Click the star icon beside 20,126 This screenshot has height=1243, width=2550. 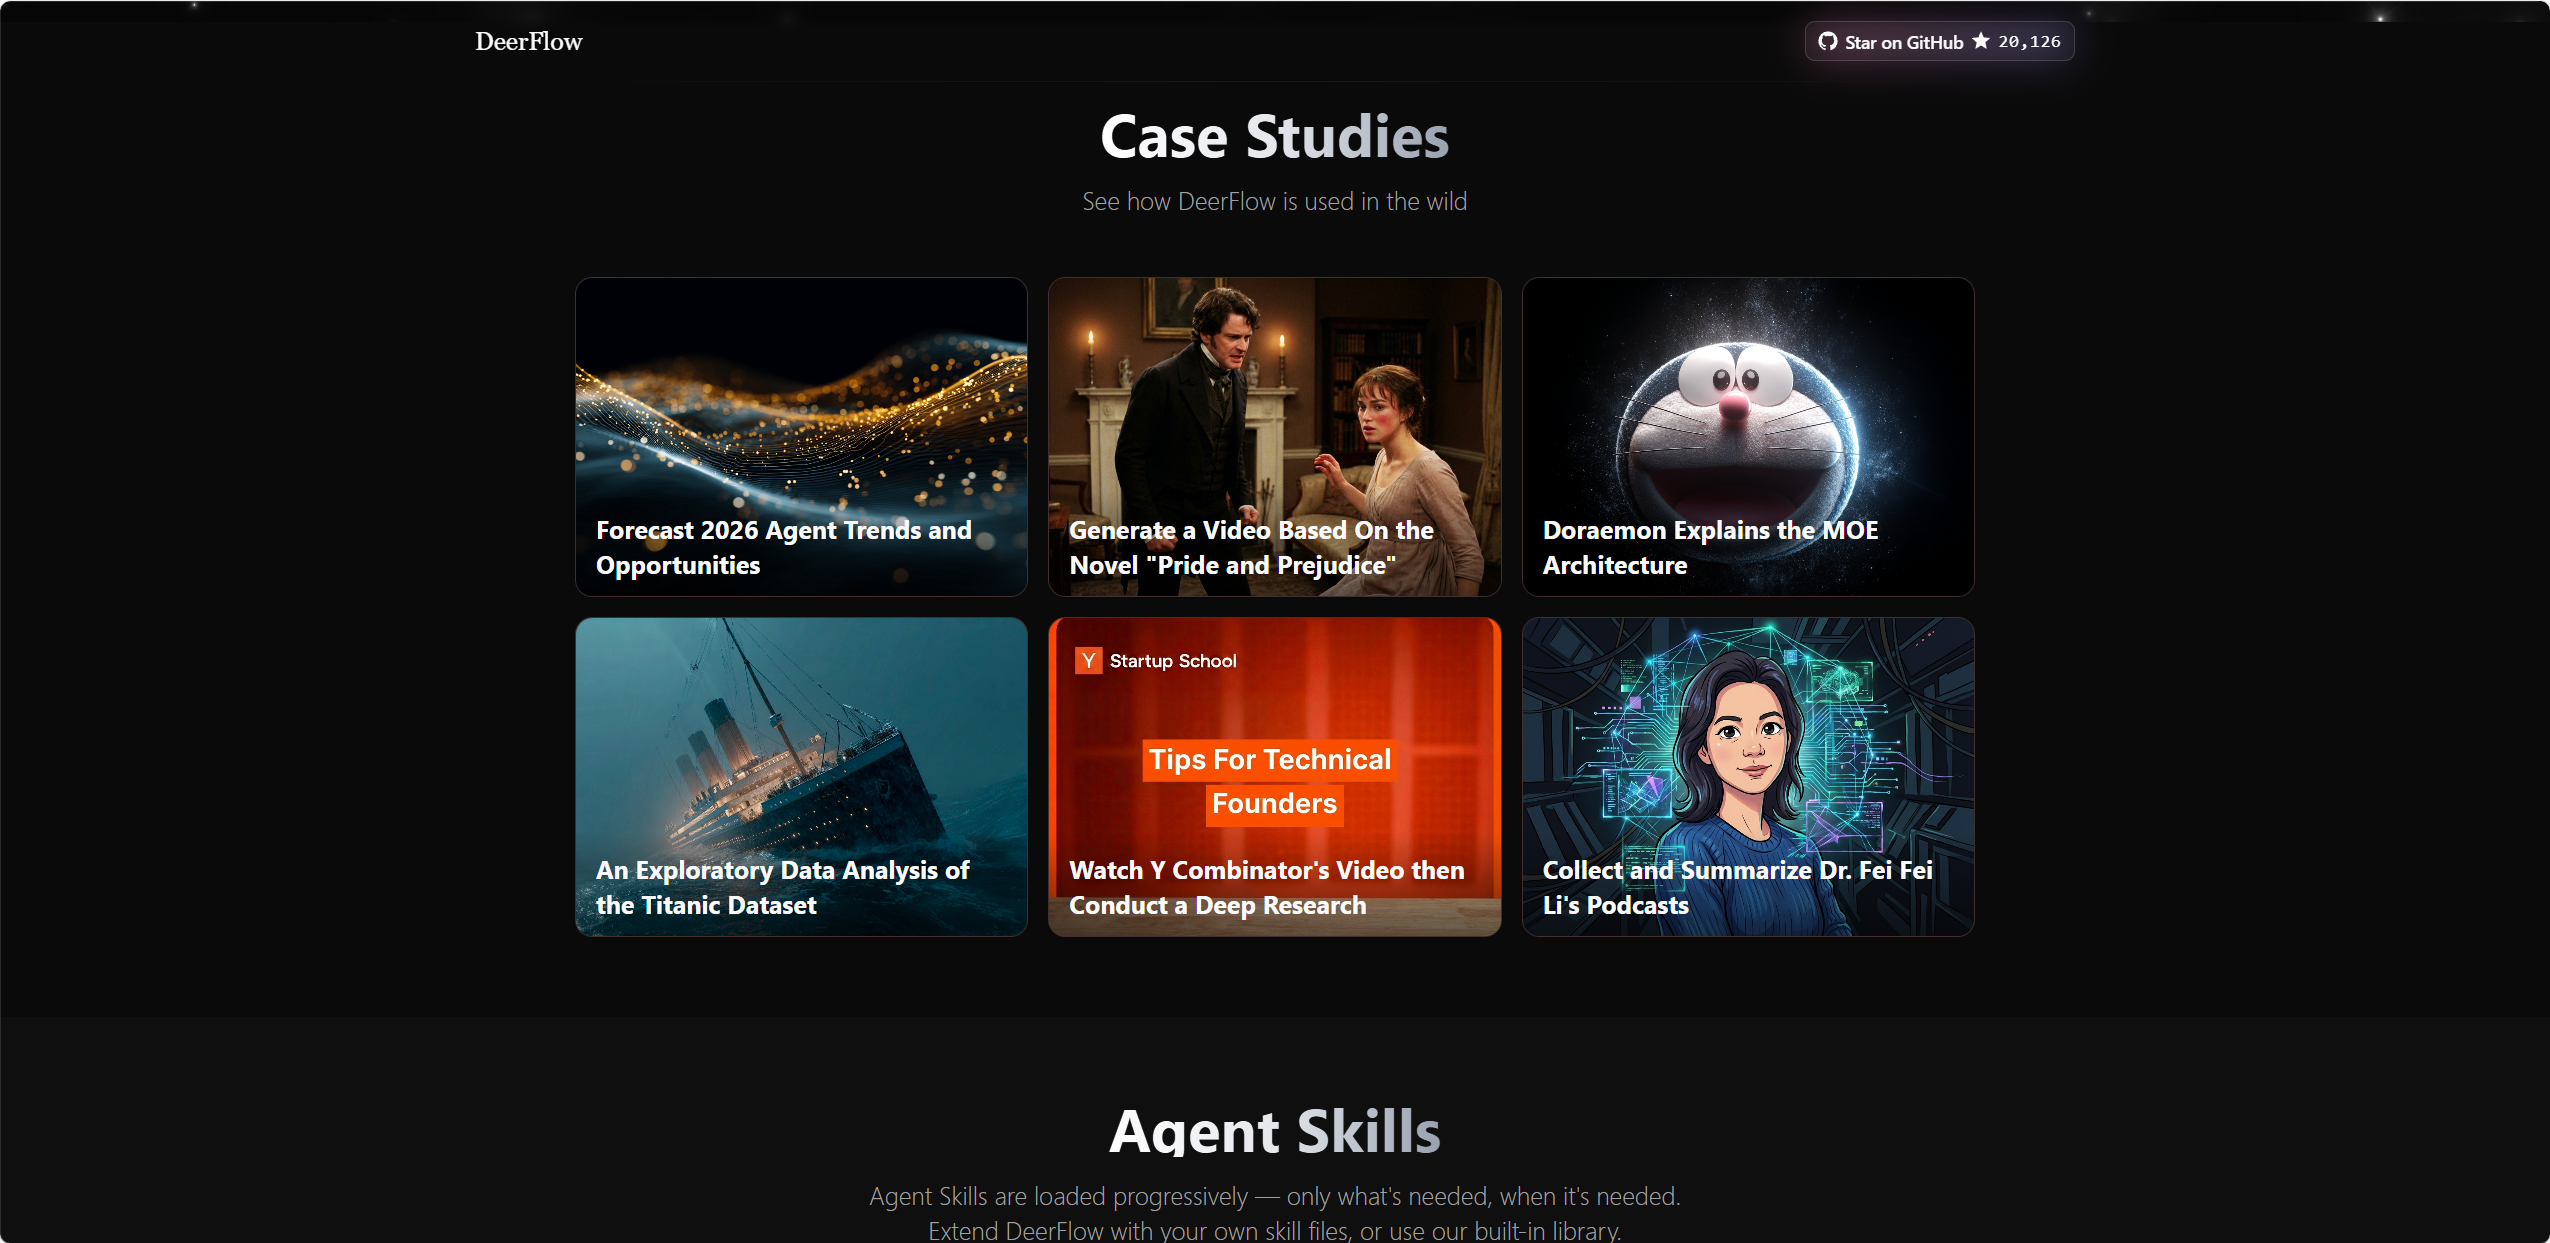pos(1980,41)
